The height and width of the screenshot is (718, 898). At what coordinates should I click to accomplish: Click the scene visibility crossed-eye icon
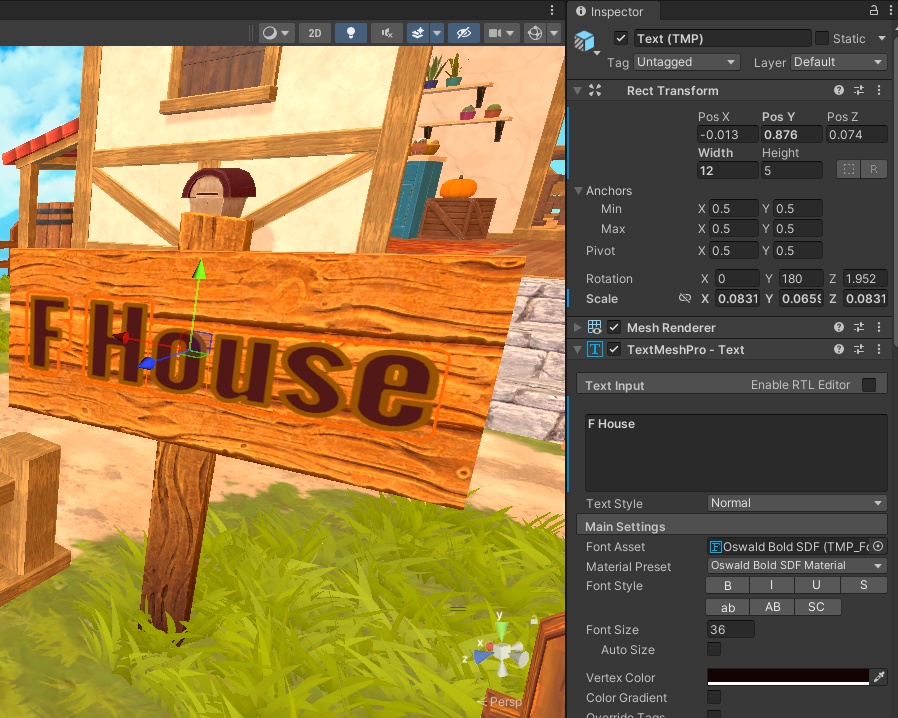(463, 33)
